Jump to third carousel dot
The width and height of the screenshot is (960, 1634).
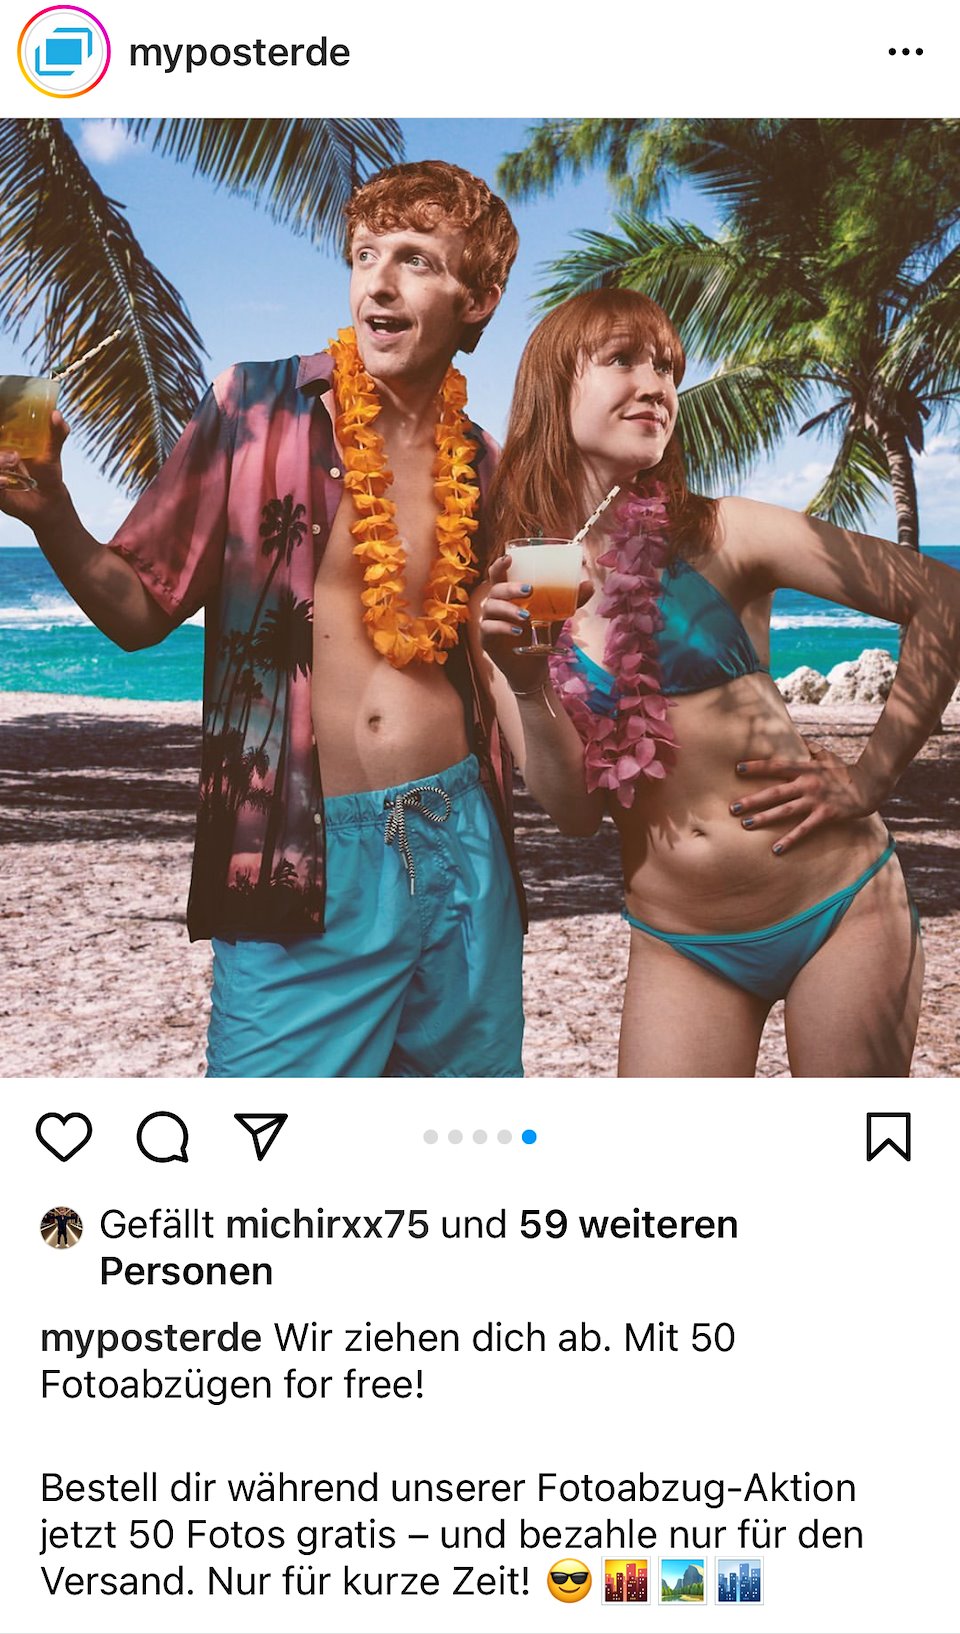tap(480, 1137)
